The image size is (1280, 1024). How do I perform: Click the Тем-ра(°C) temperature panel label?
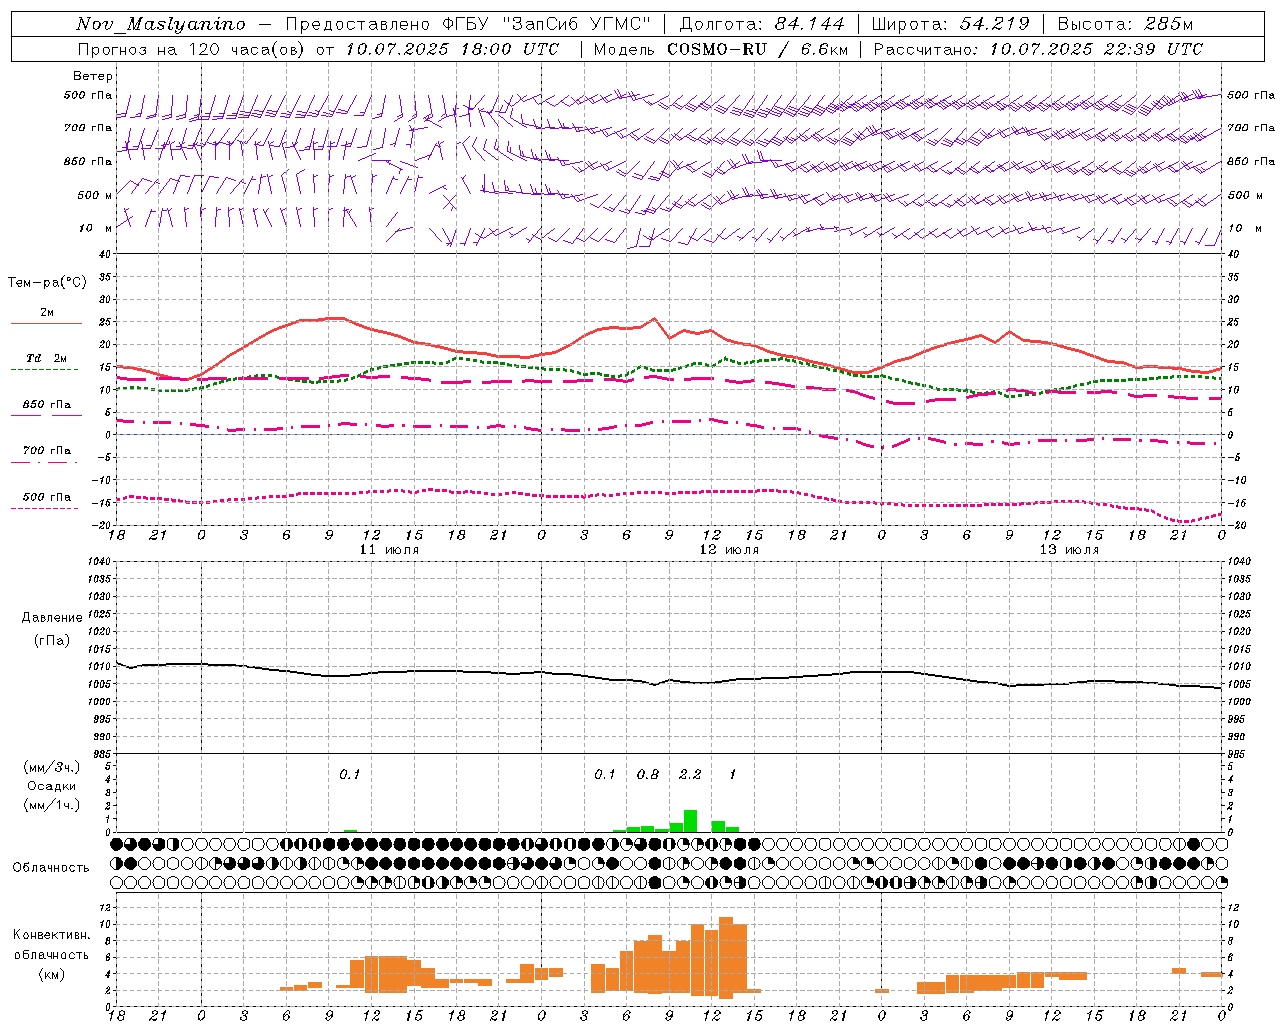(x=47, y=283)
